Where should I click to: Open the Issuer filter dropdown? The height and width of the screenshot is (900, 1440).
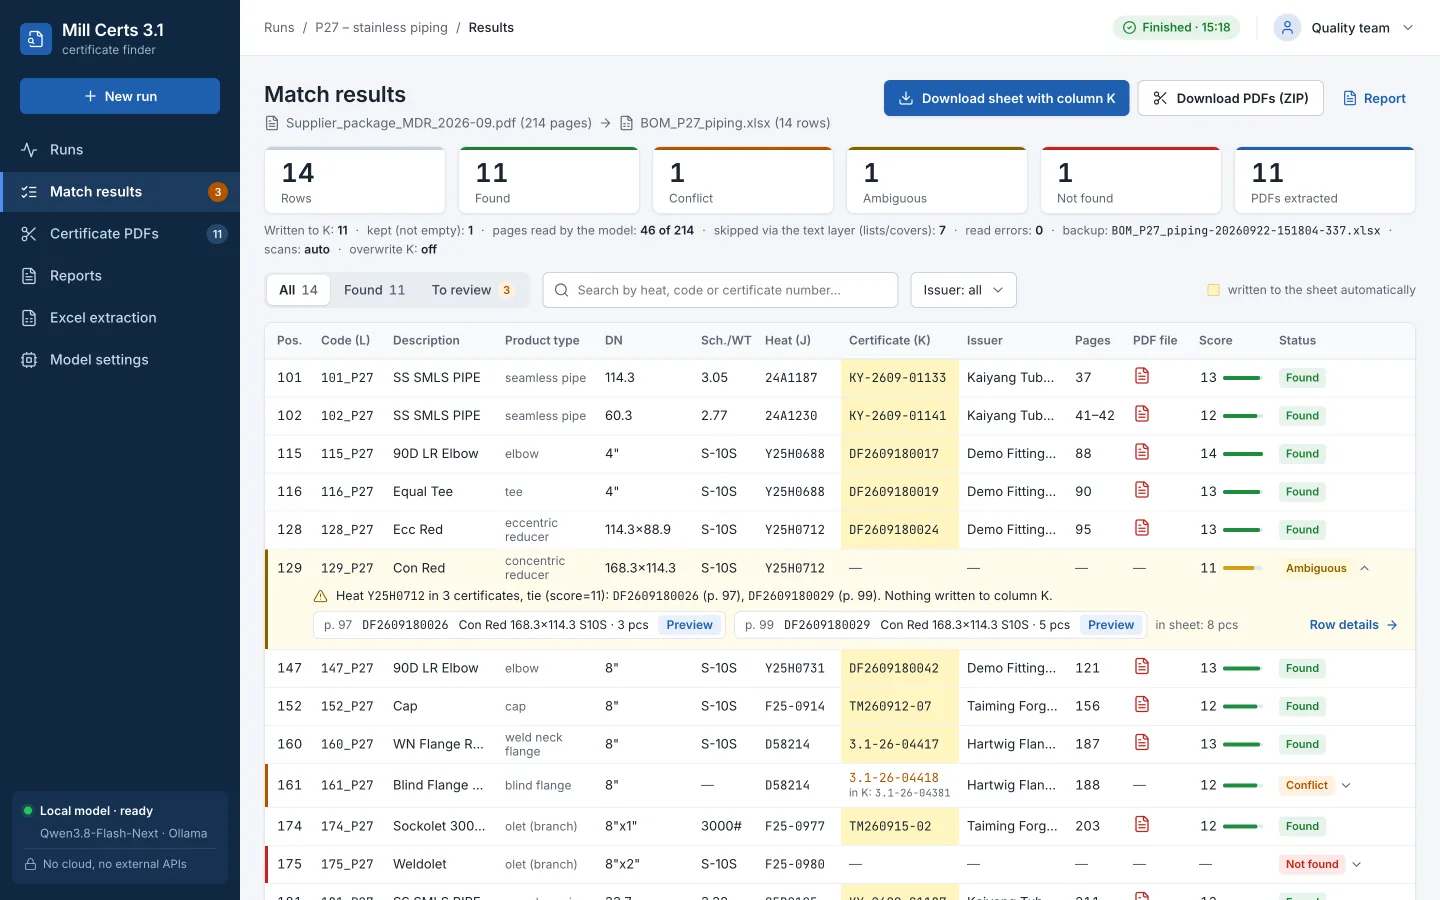(x=963, y=290)
